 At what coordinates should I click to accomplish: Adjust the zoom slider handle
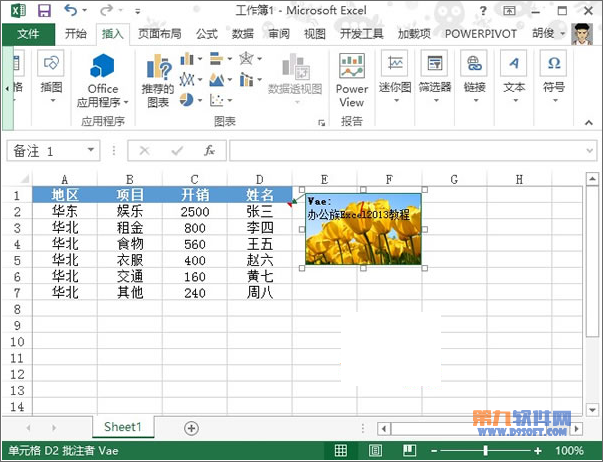[x=486, y=450]
